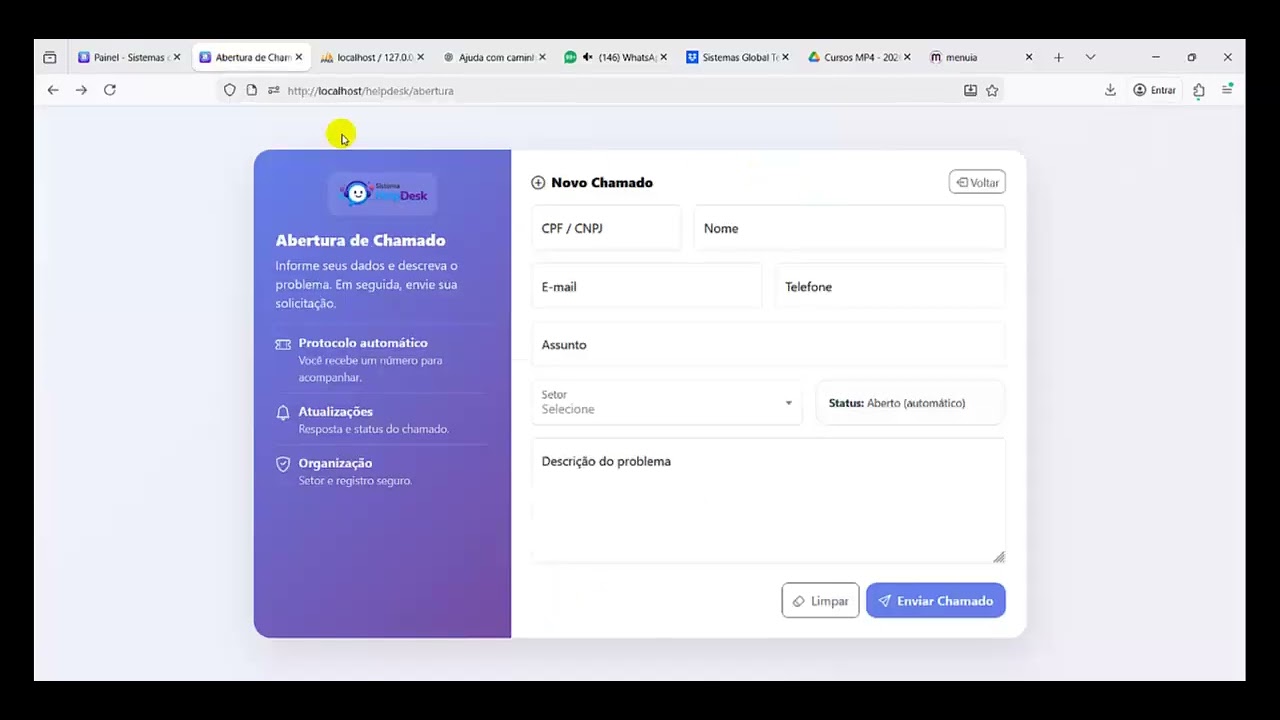
Task: Focus the Nome input field
Action: coord(849,228)
